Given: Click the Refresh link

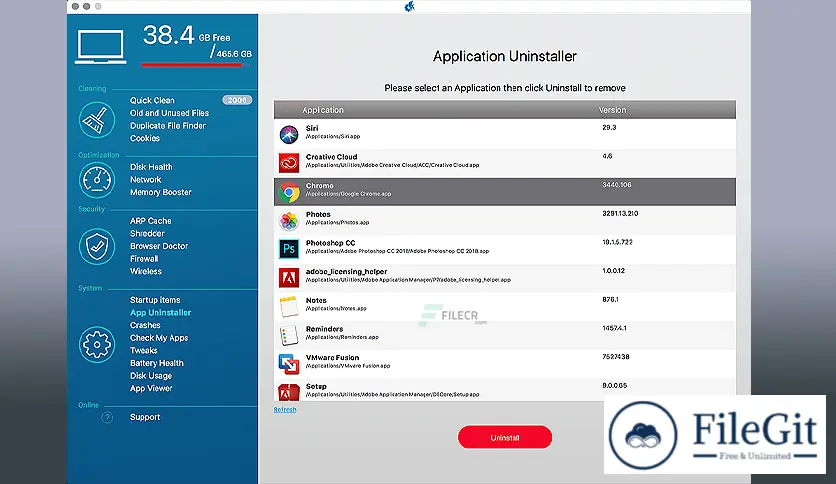Looking at the screenshot, I should 285,409.
